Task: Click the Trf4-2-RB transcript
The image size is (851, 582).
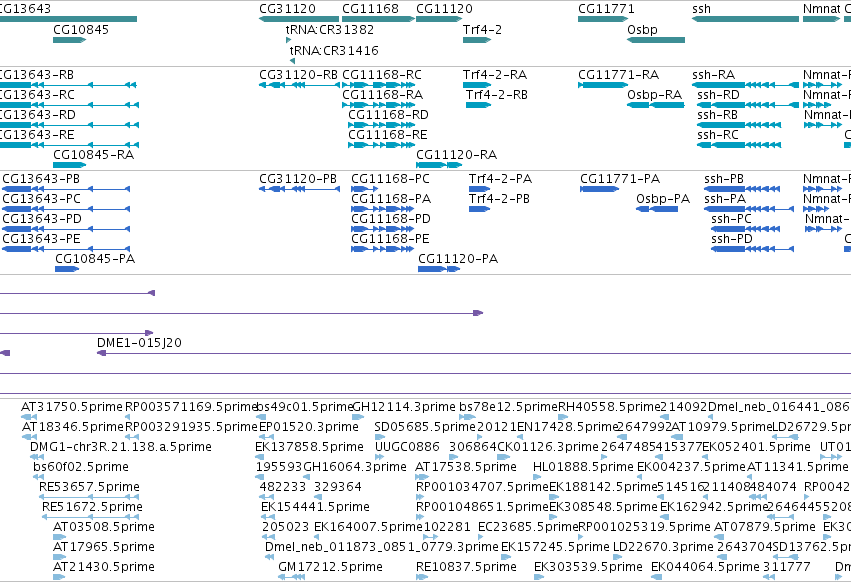Action: pyautogui.click(x=478, y=105)
